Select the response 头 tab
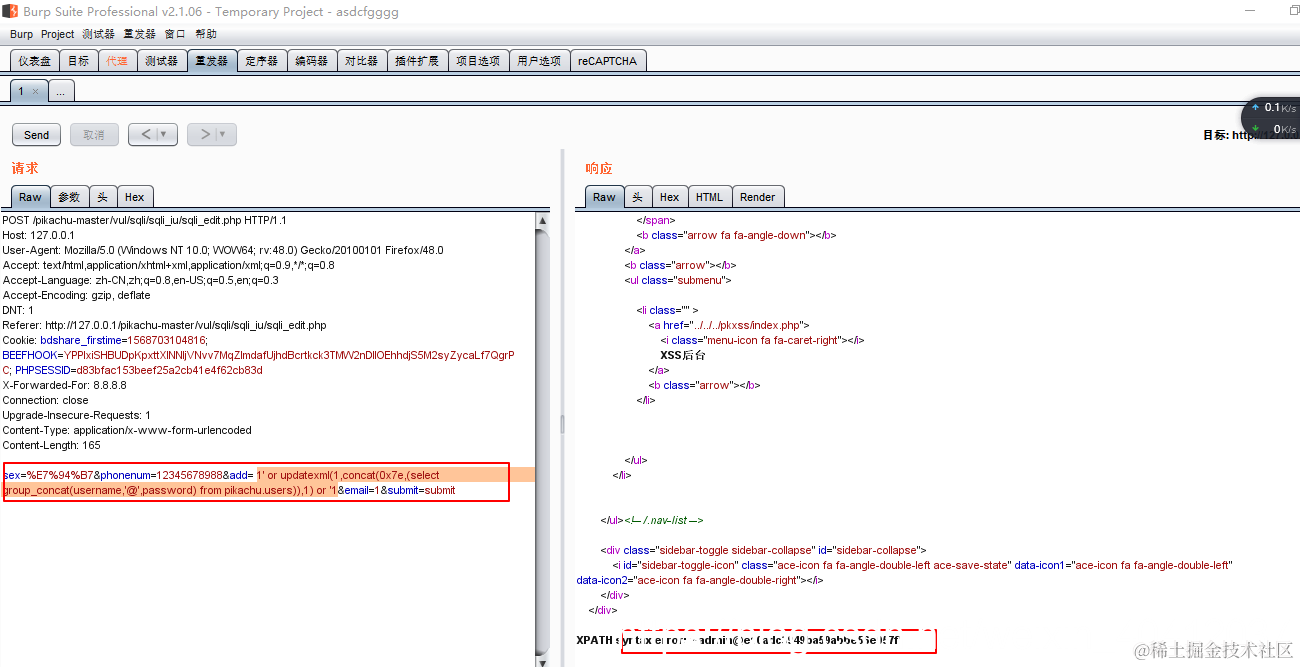 coord(638,197)
